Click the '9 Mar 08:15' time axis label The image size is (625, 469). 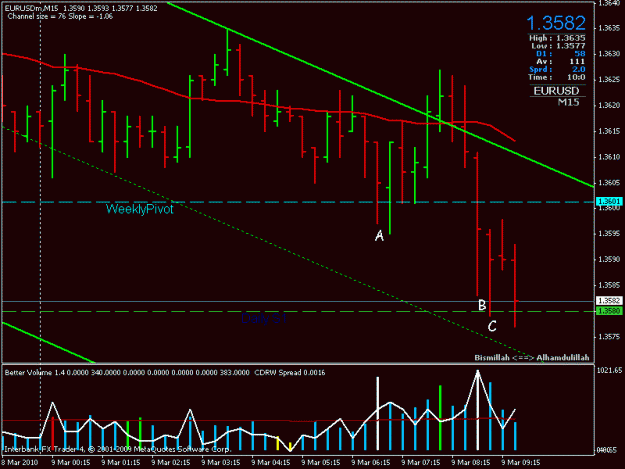click(x=471, y=463)
